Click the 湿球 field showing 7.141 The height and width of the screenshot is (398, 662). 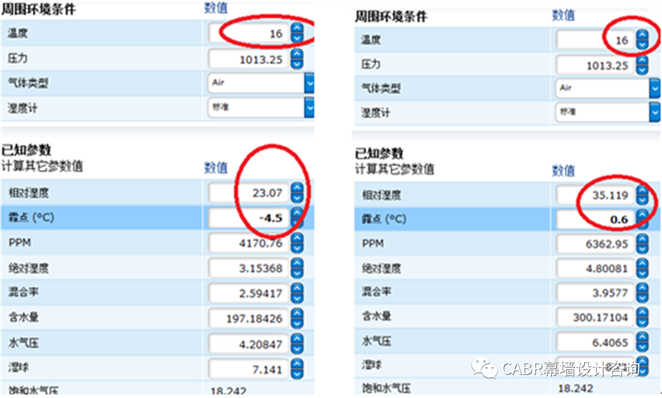(249, 369)
